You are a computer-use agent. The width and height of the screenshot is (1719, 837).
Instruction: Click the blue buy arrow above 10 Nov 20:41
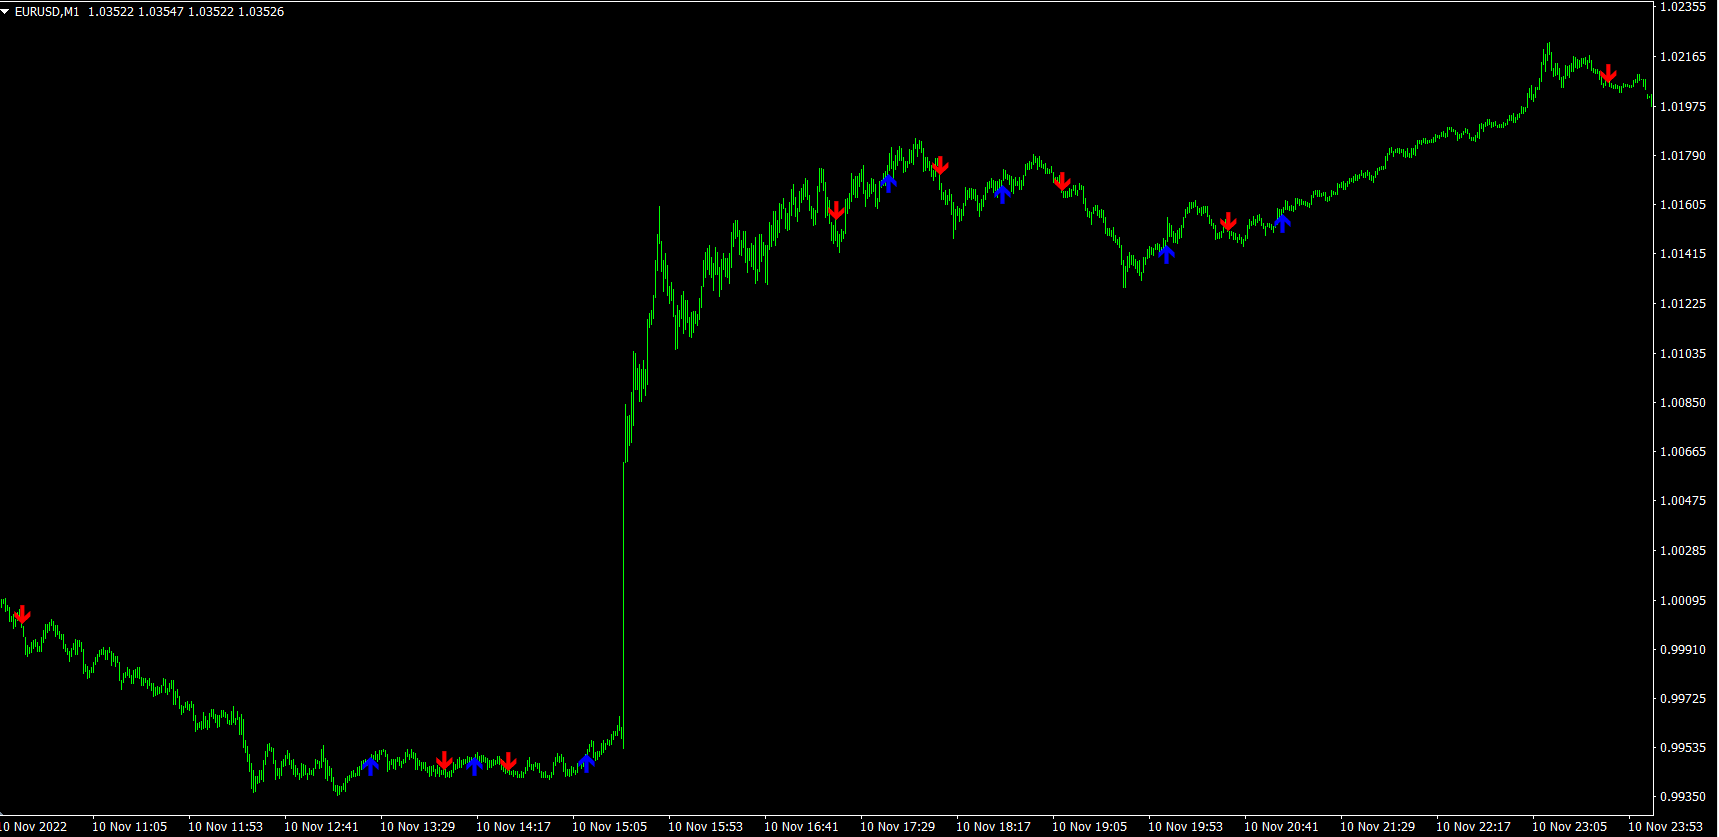point(1283,223)
